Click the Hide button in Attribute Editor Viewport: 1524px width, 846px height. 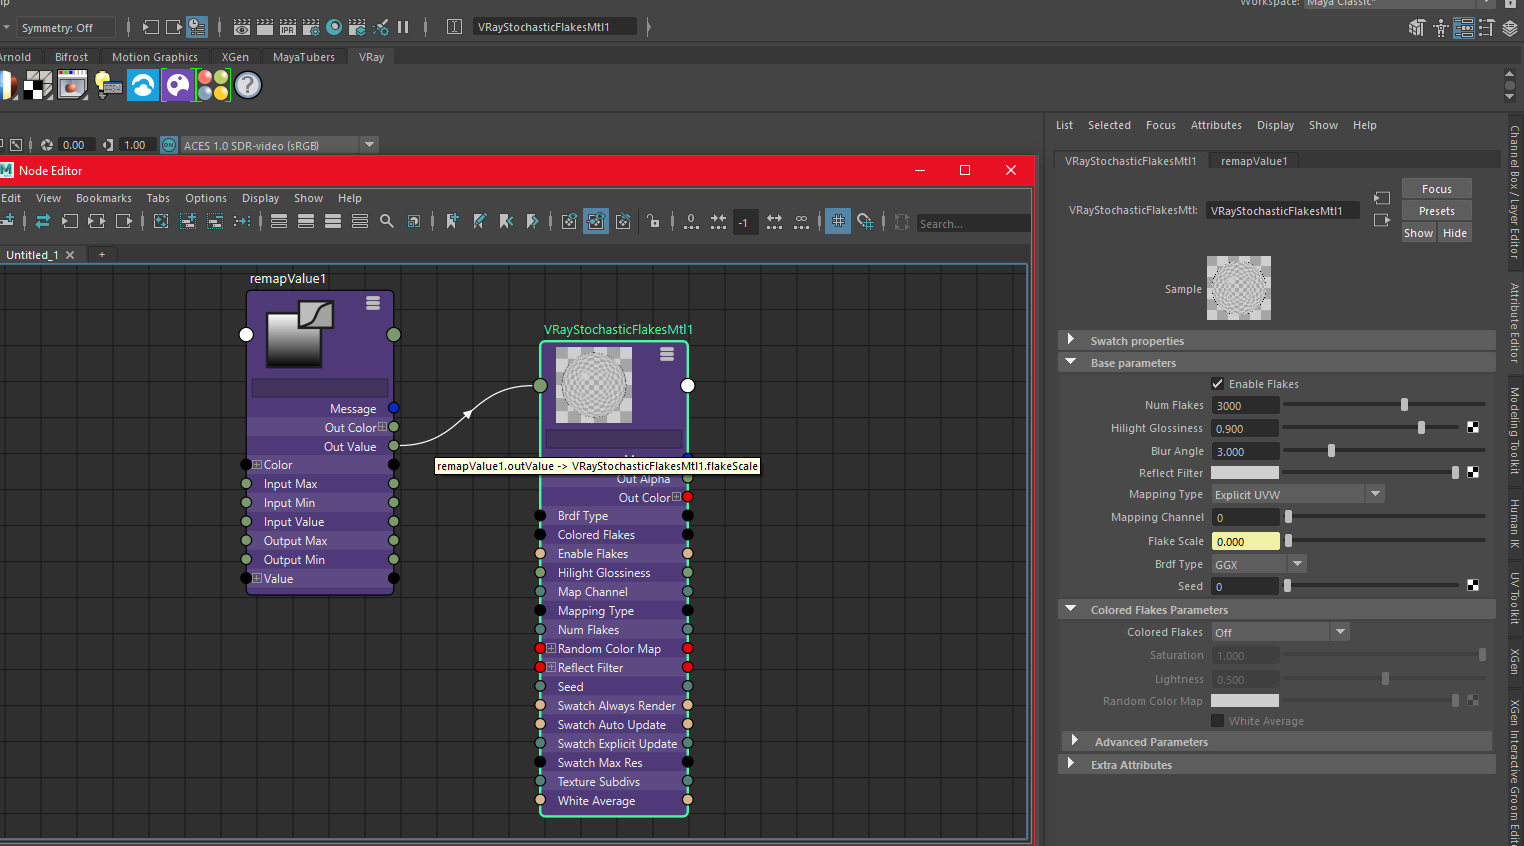(1455, 233)
